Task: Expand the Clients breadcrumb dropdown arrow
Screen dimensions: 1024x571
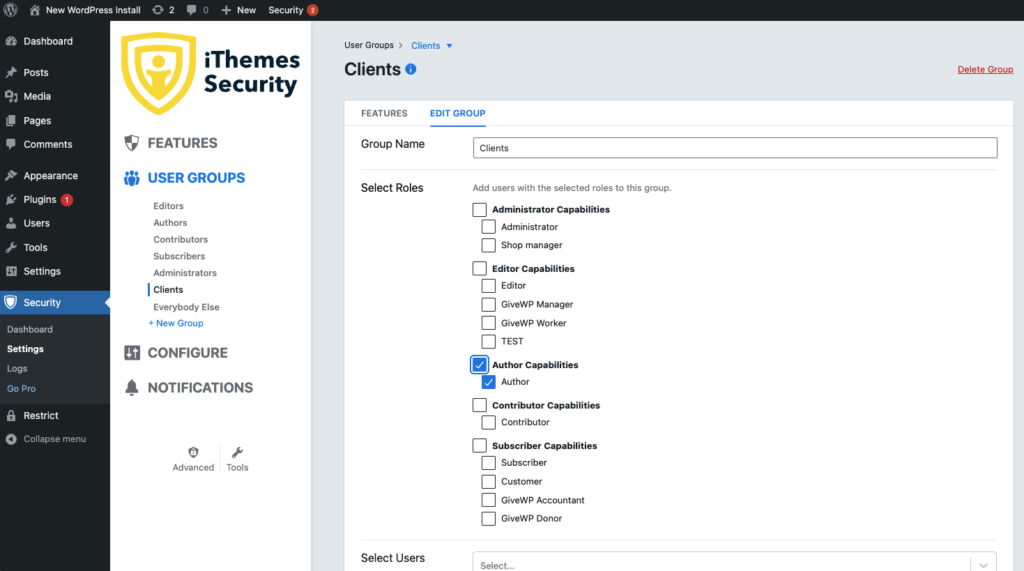Action: [x=449, y=46]
